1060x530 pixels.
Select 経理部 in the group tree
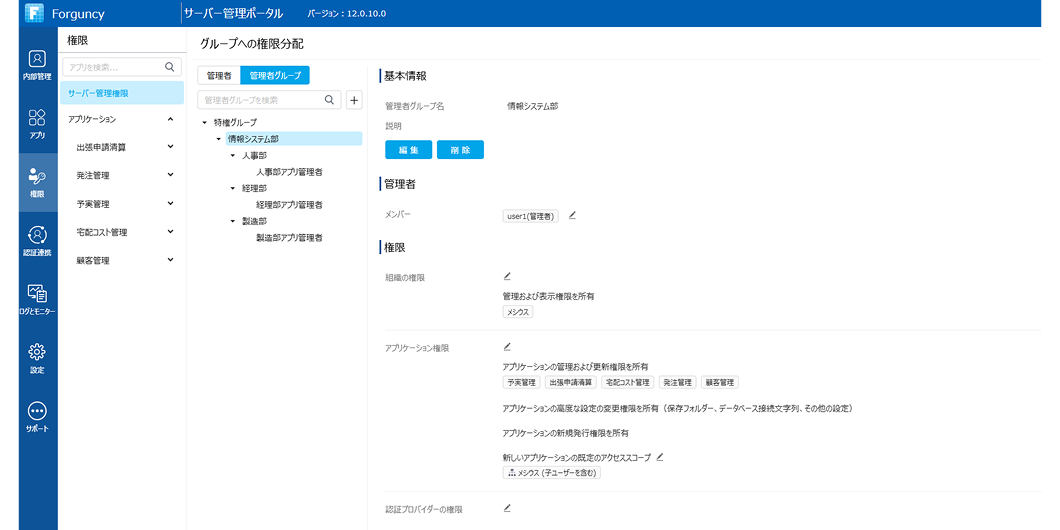tap(254, 189)
